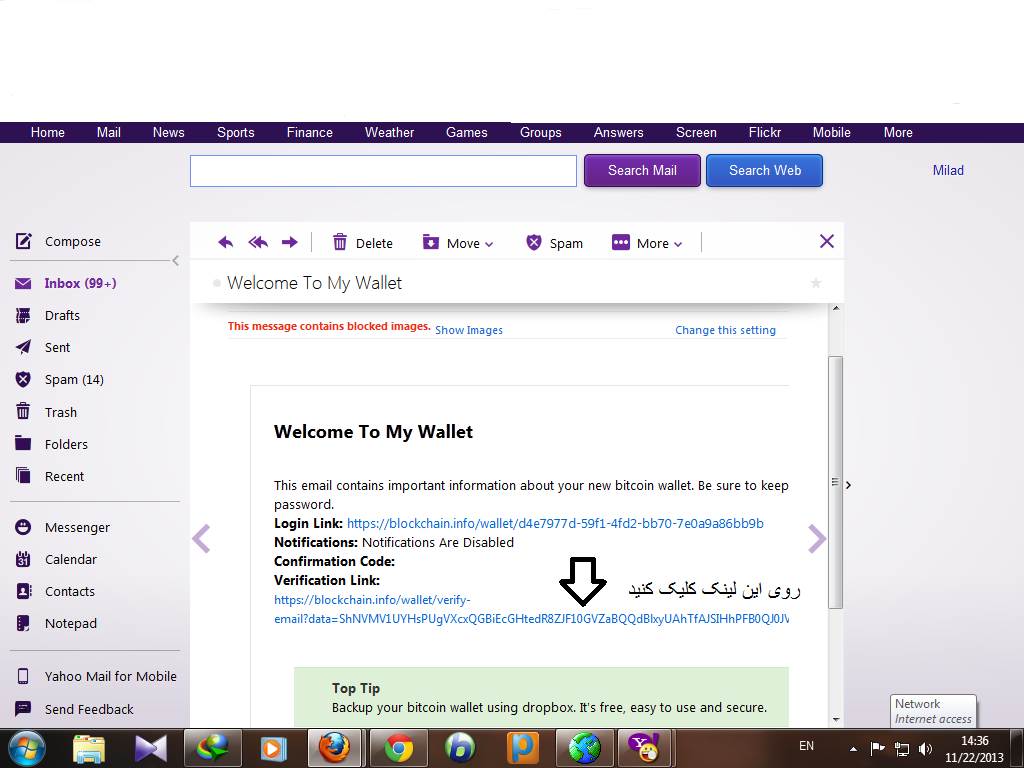Collapse the left sidebar with chevron
Screen dimensions: 1024x768
[x=175, y=261]
